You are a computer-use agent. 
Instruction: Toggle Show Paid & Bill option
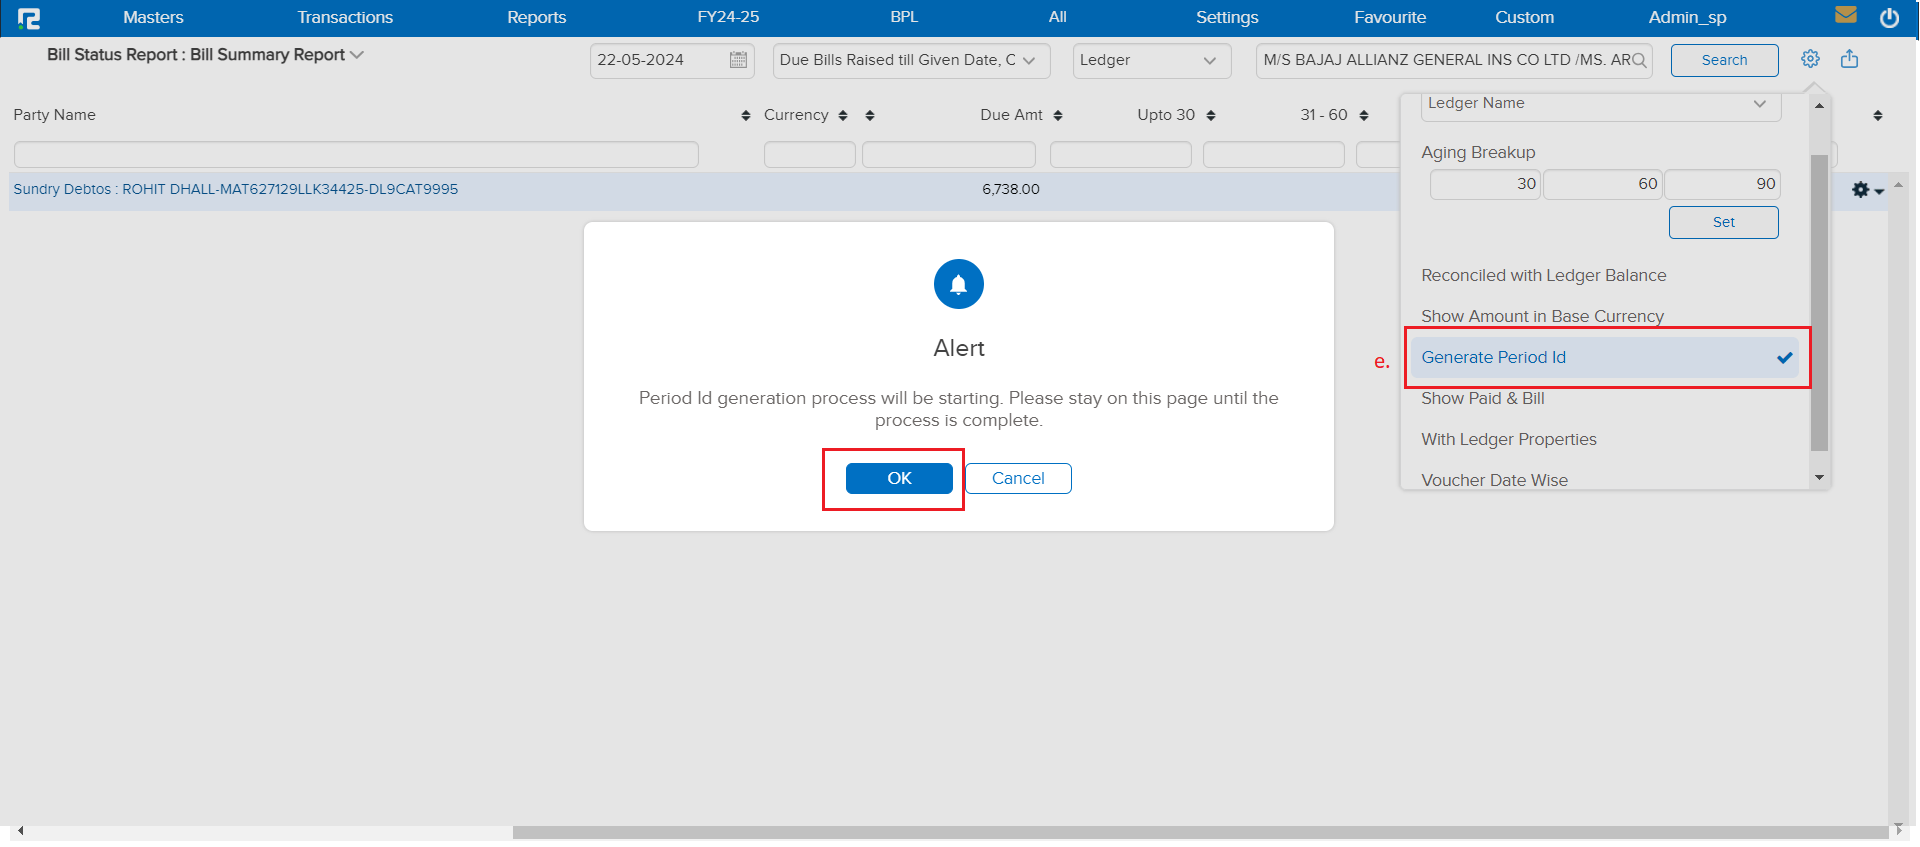(x=1482, y=399)
